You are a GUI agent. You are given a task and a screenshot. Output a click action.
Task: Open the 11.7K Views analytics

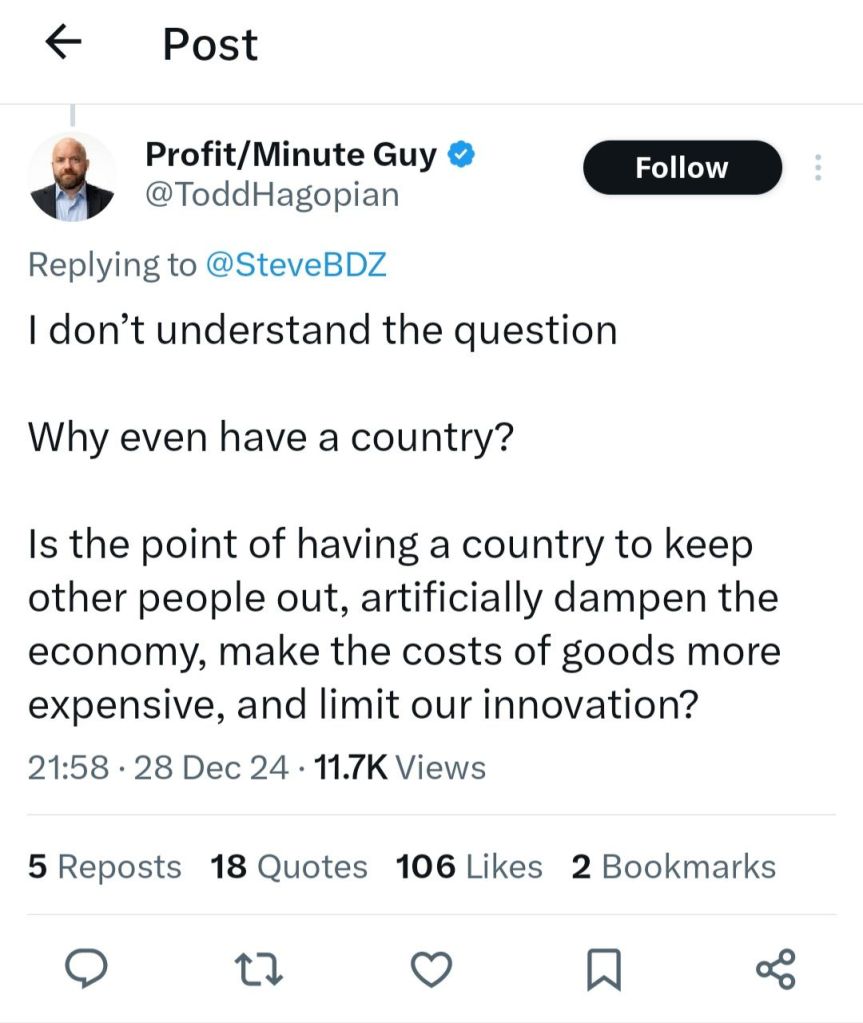pos(399,767)
